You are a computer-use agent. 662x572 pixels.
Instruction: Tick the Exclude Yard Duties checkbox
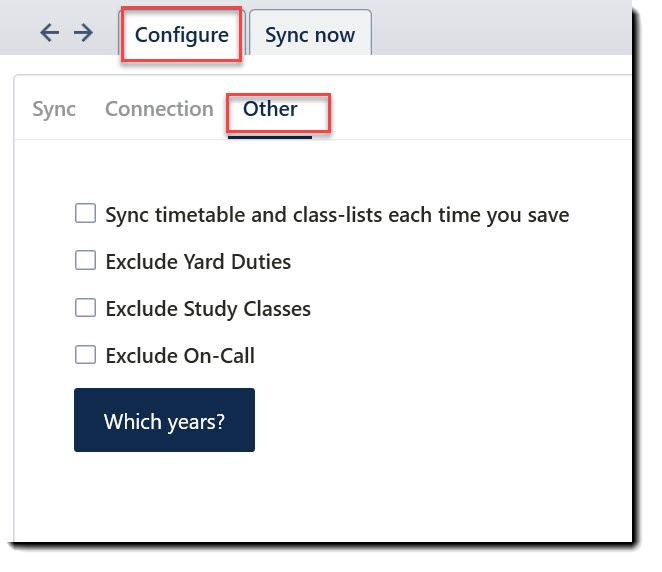pos(86,261)
